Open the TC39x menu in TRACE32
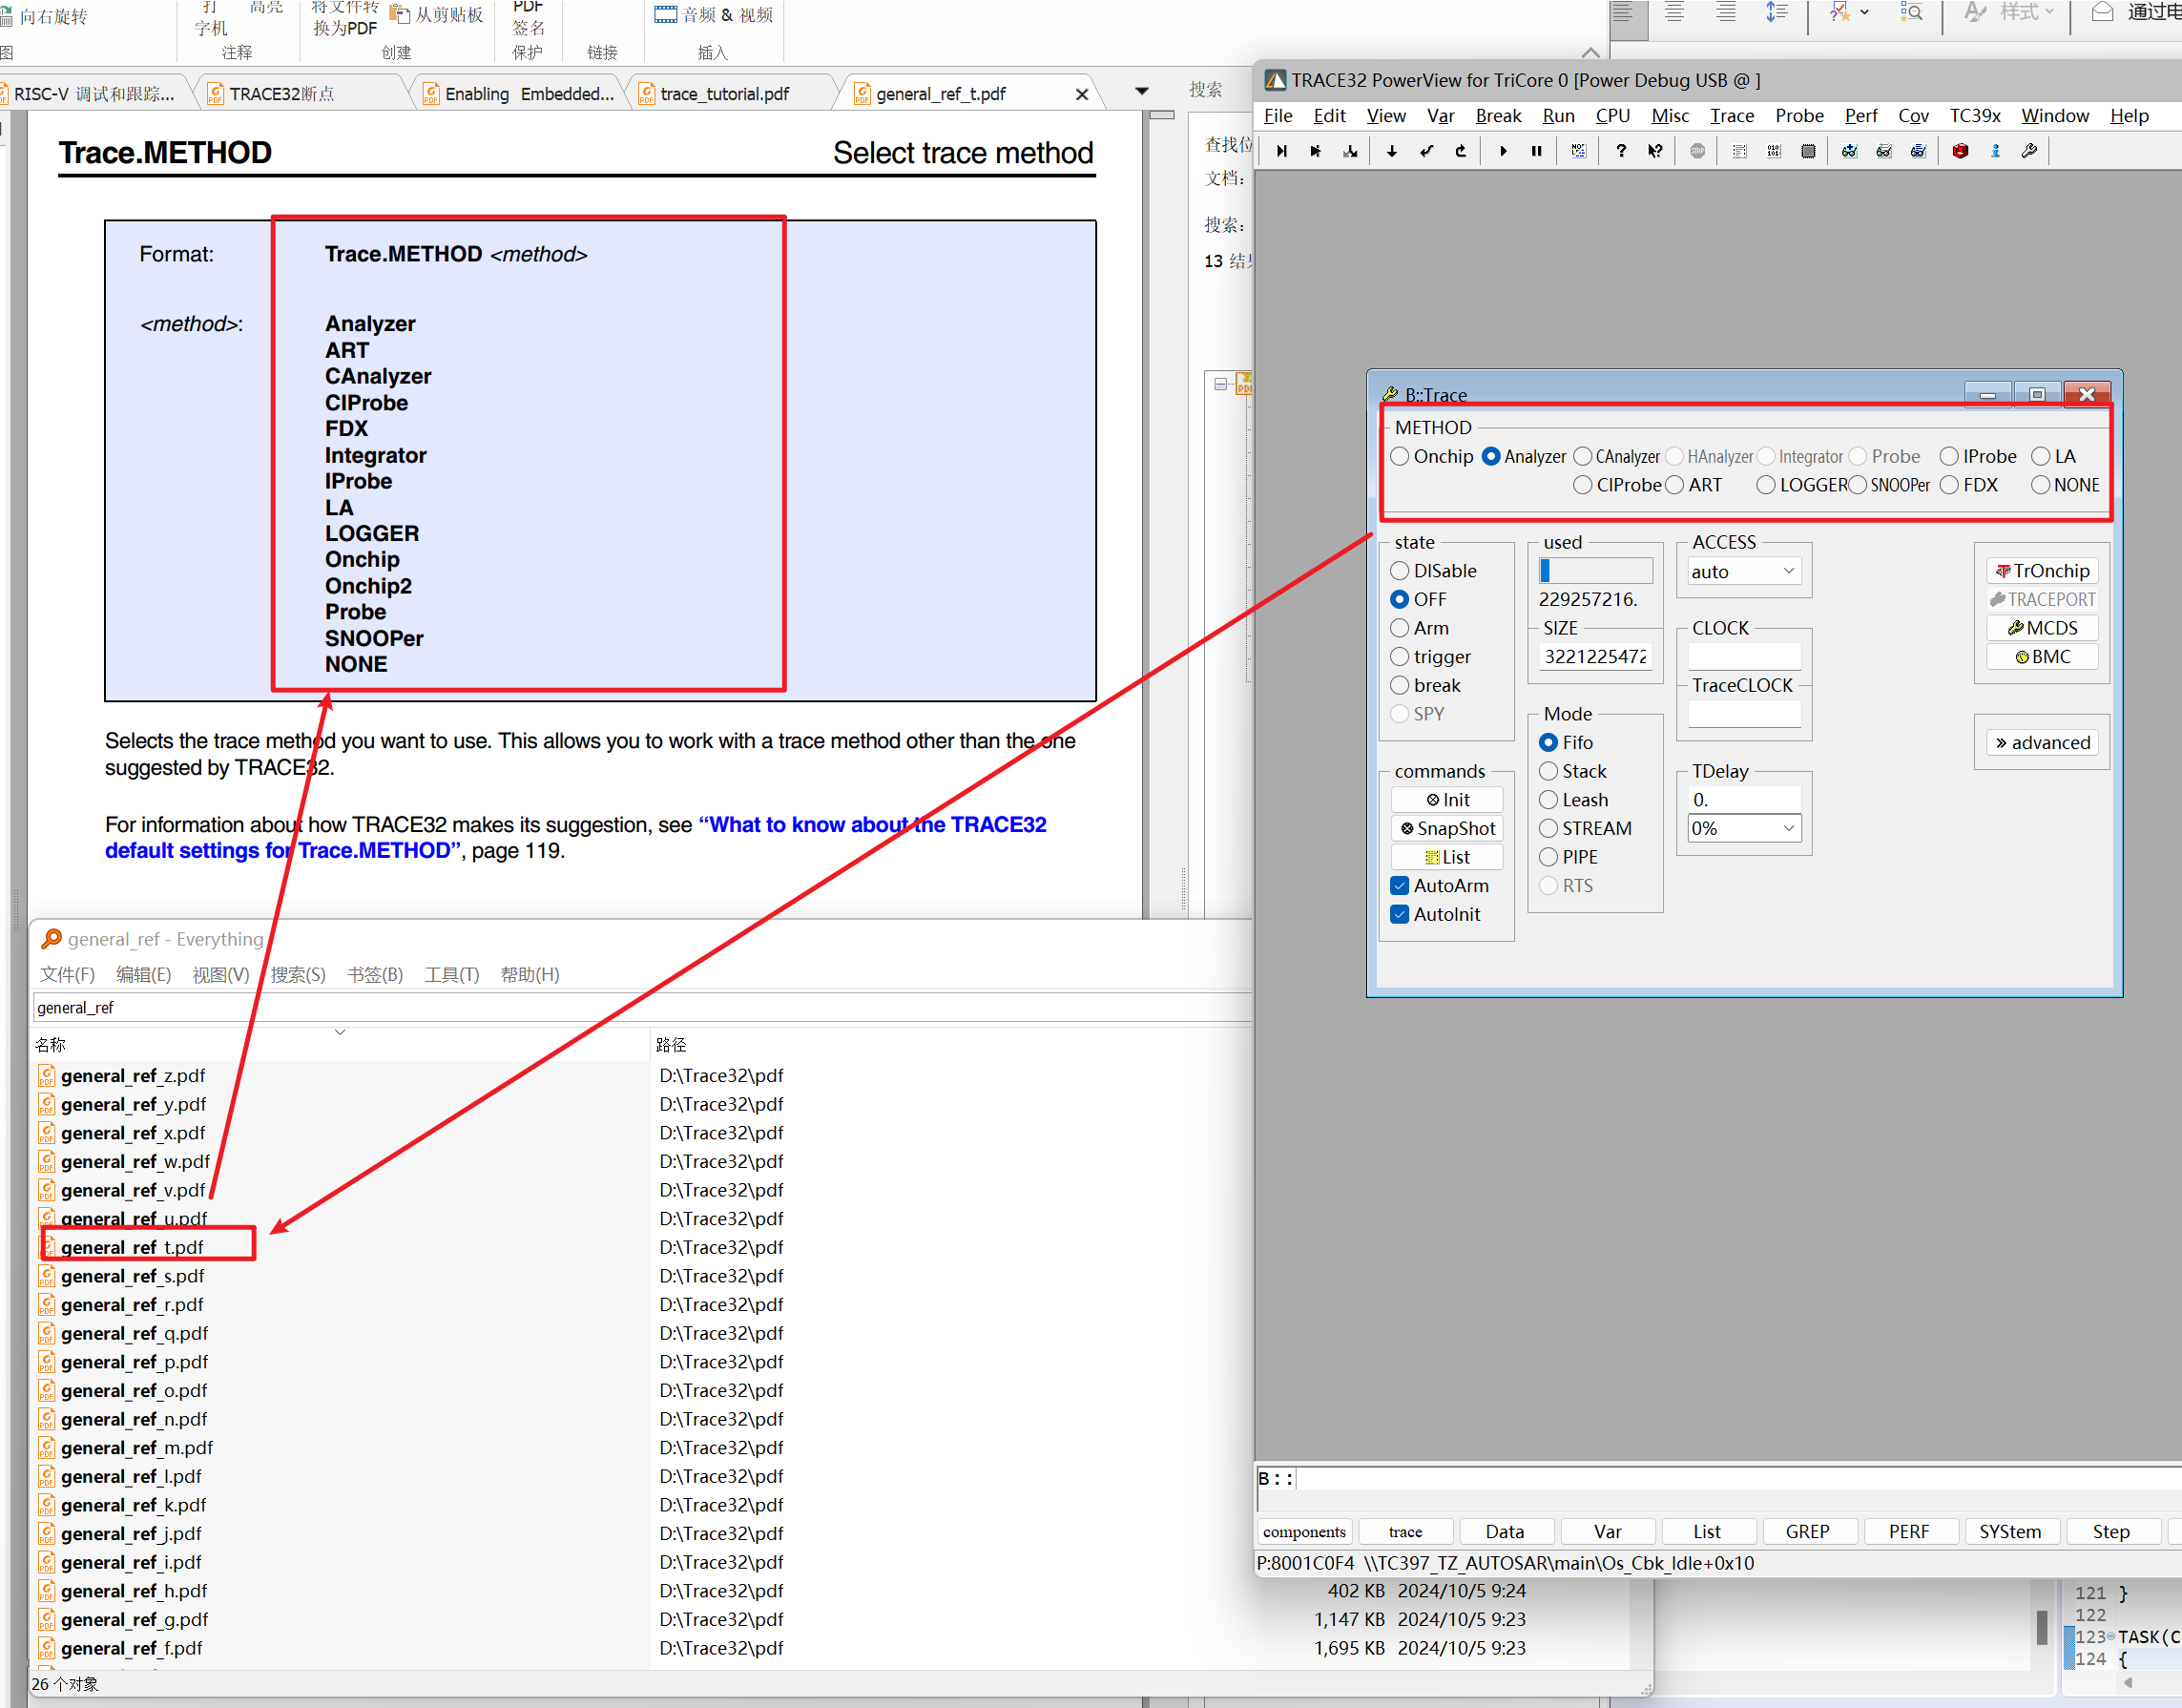The image size is (2182, 1708). point(1975,116)
